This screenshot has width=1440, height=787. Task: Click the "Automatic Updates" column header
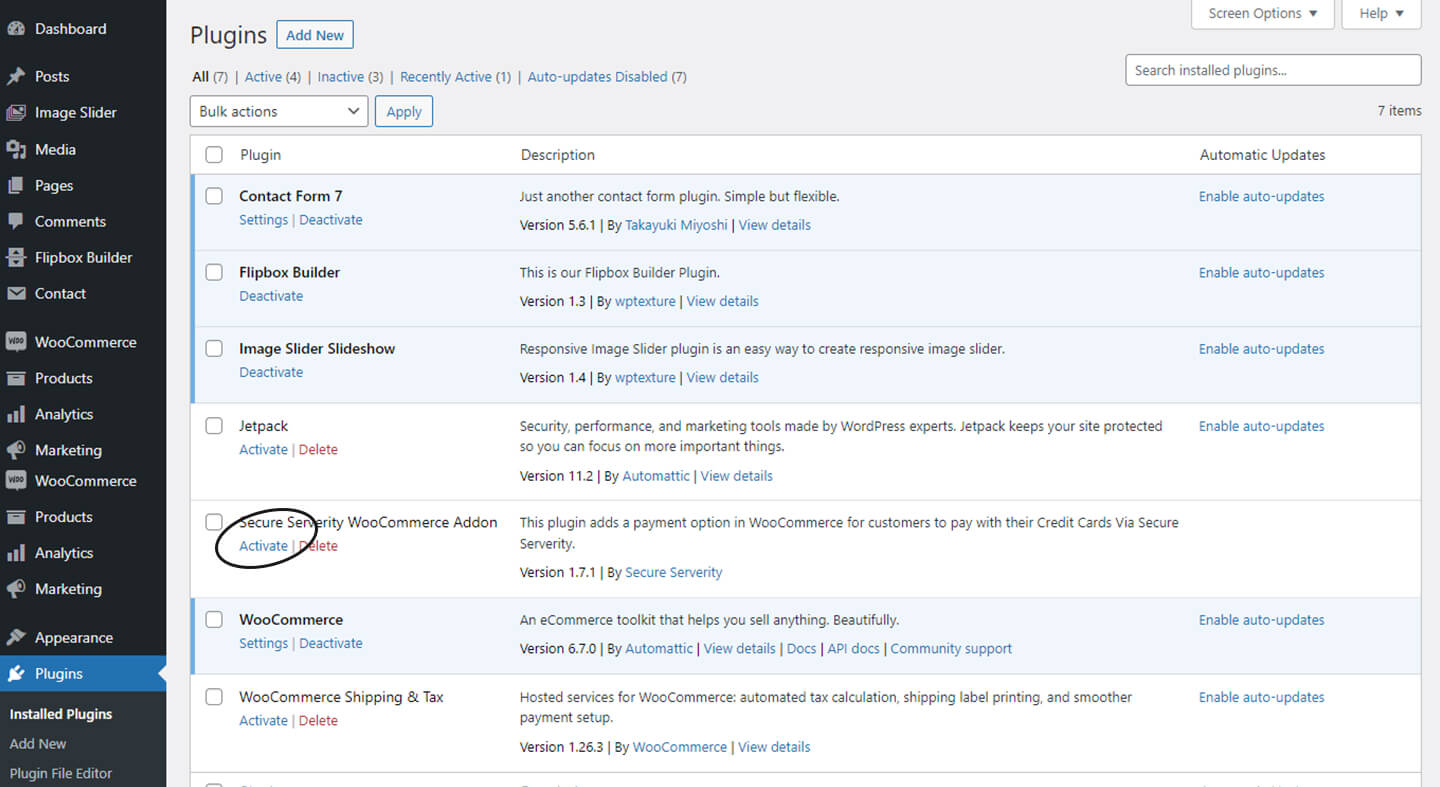point(1262,155)
